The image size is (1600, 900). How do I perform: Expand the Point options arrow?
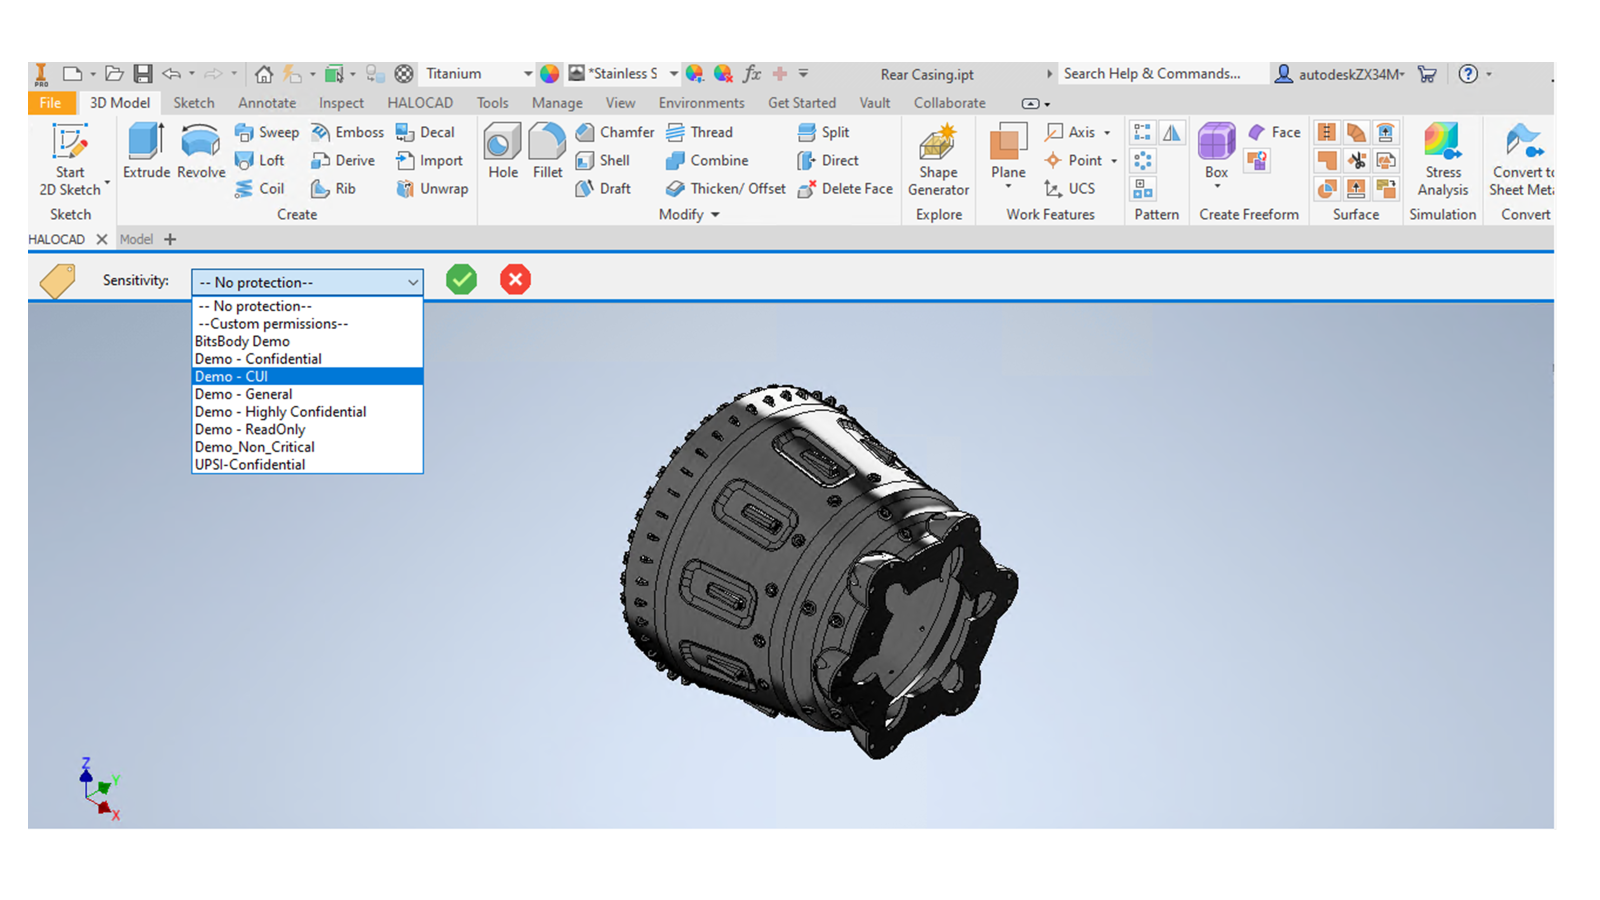point(1114,160)
